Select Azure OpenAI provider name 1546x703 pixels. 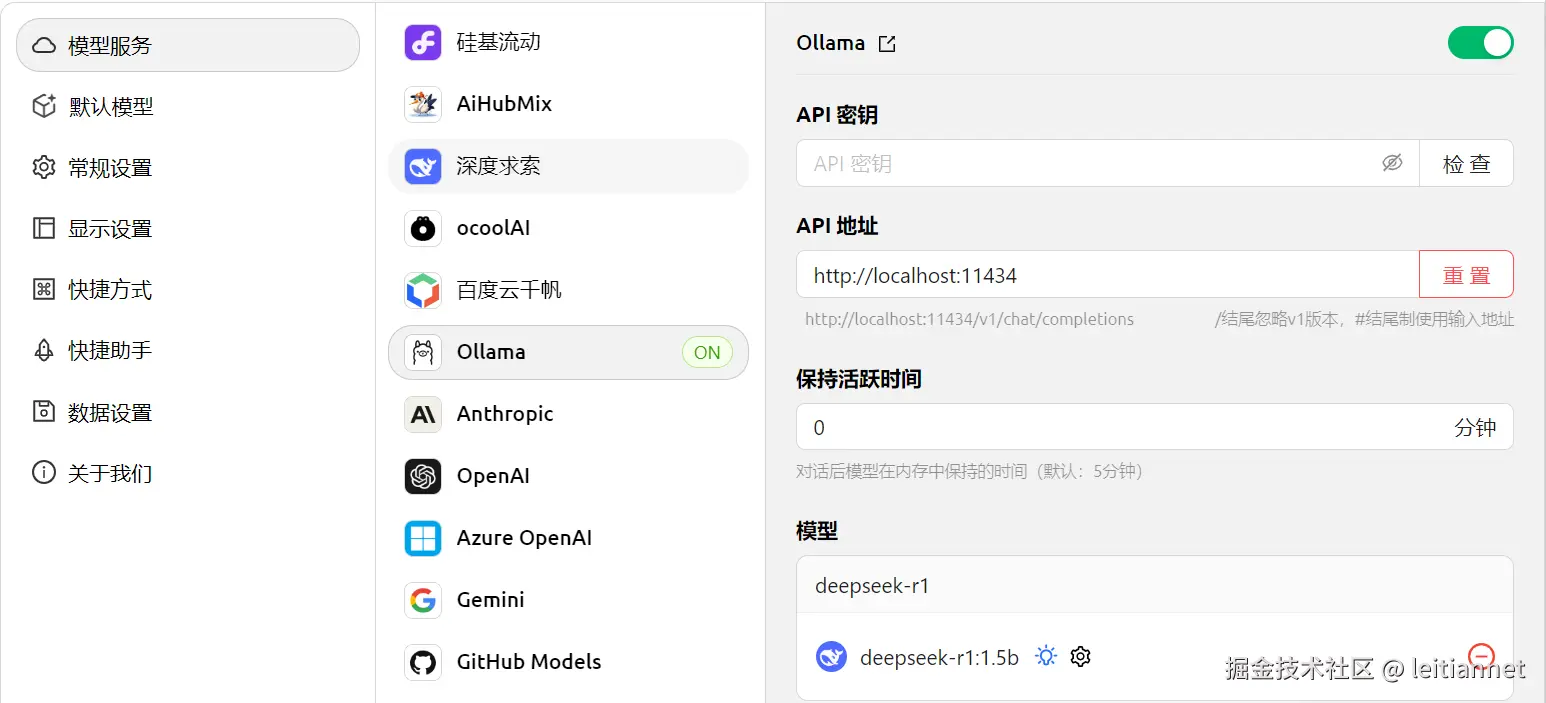(524, 538)
